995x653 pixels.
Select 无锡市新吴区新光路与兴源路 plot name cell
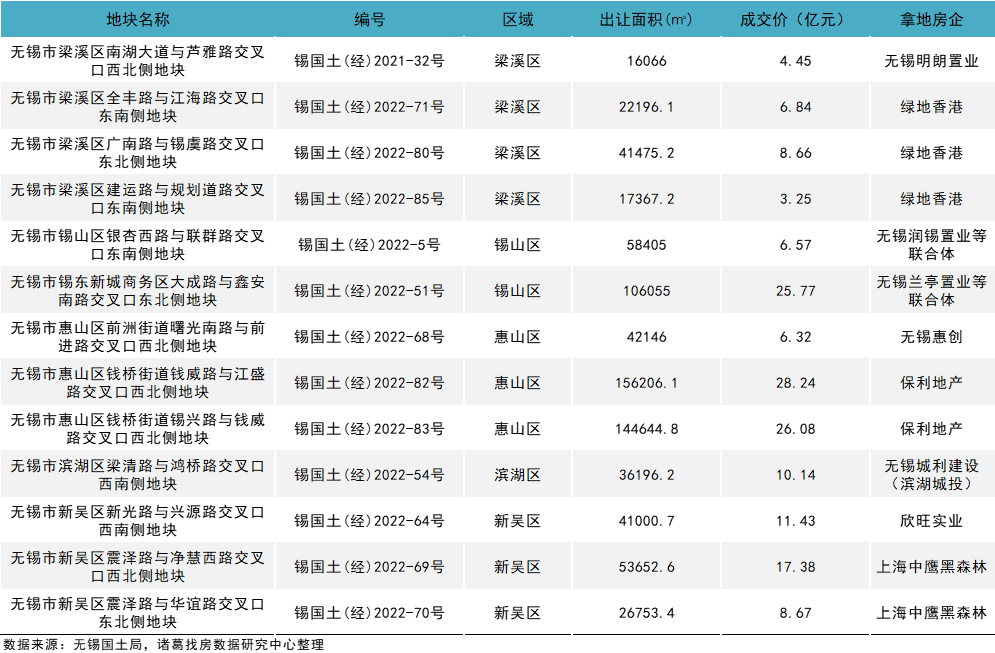click(138, 521)
